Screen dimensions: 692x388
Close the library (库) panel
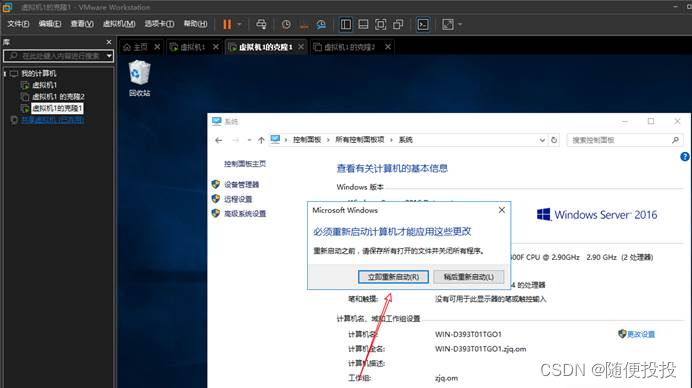click(x=109, y=42)
